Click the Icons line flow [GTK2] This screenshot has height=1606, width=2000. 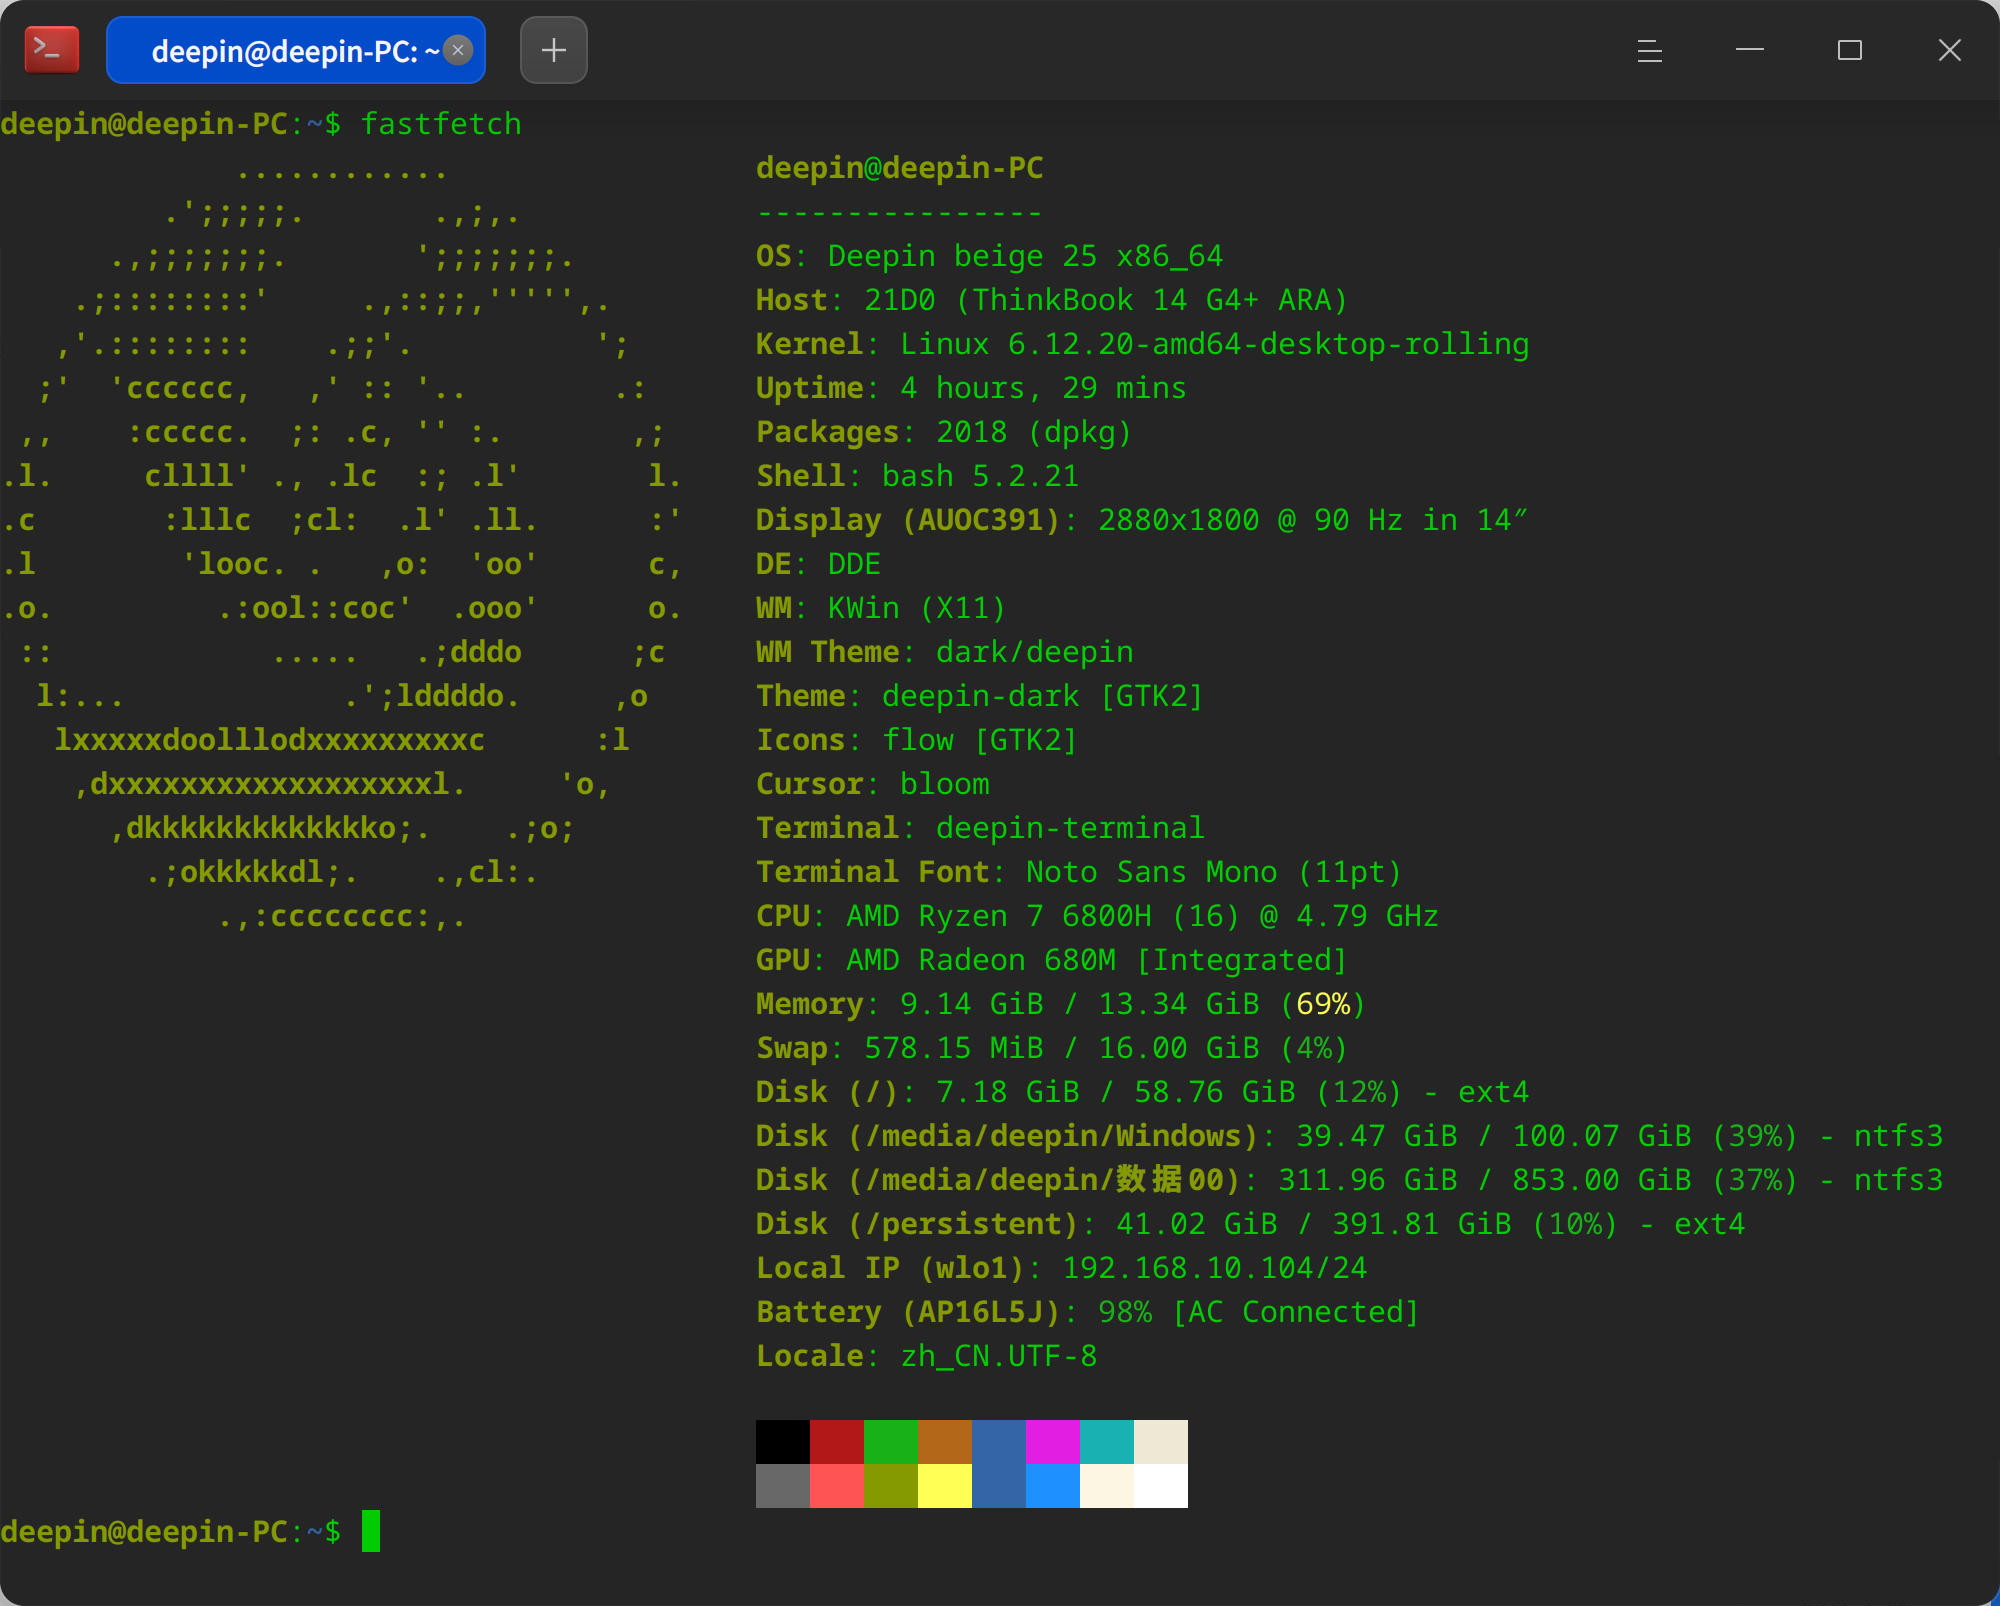(x=917, y=740)
